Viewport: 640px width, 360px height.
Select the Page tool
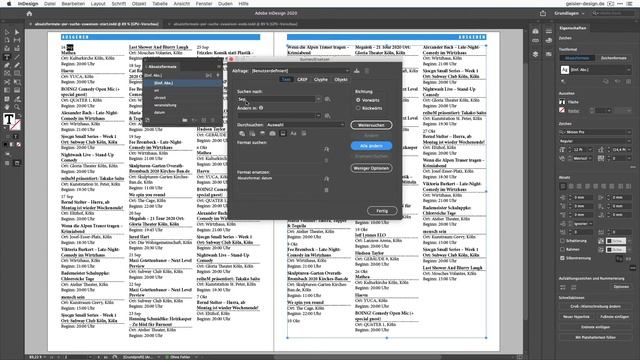7,40
